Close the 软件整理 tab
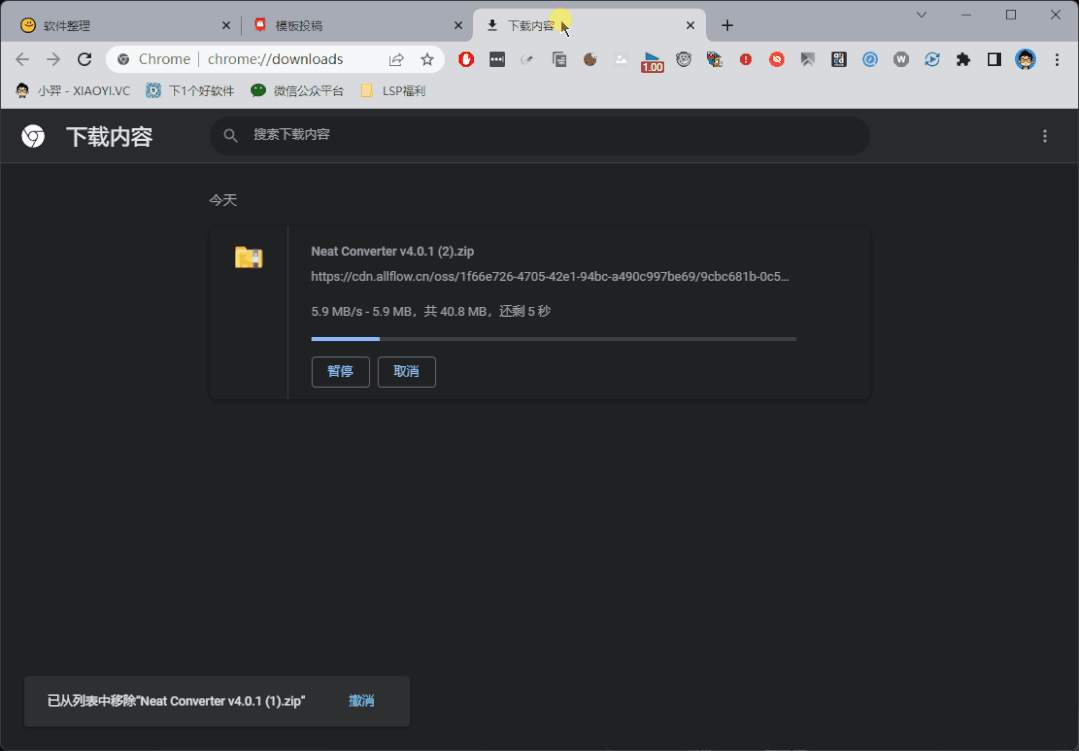 [x=226, y=25]
